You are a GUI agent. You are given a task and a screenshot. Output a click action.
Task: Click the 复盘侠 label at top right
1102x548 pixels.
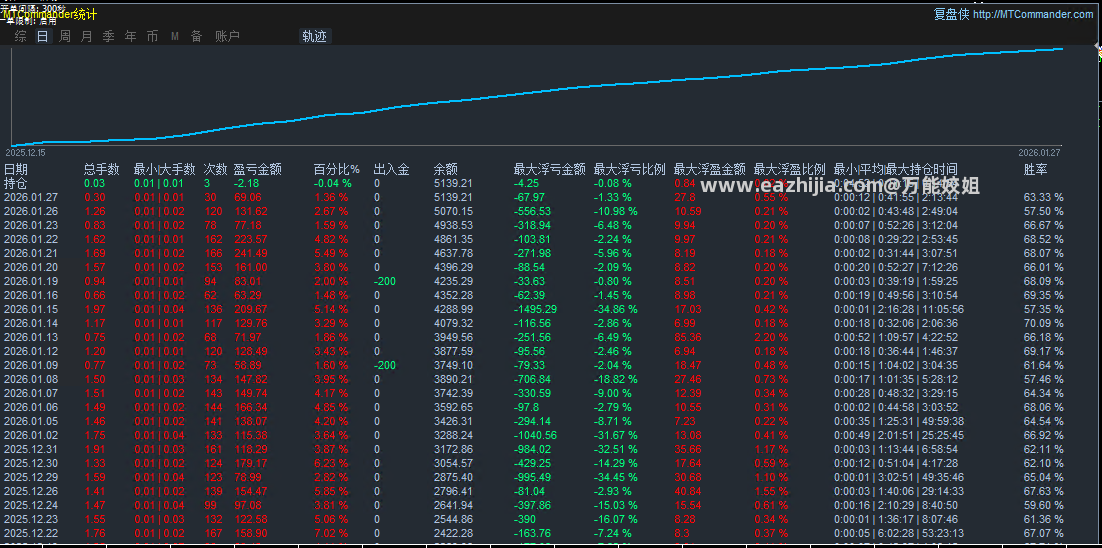[x=952, y=14]
